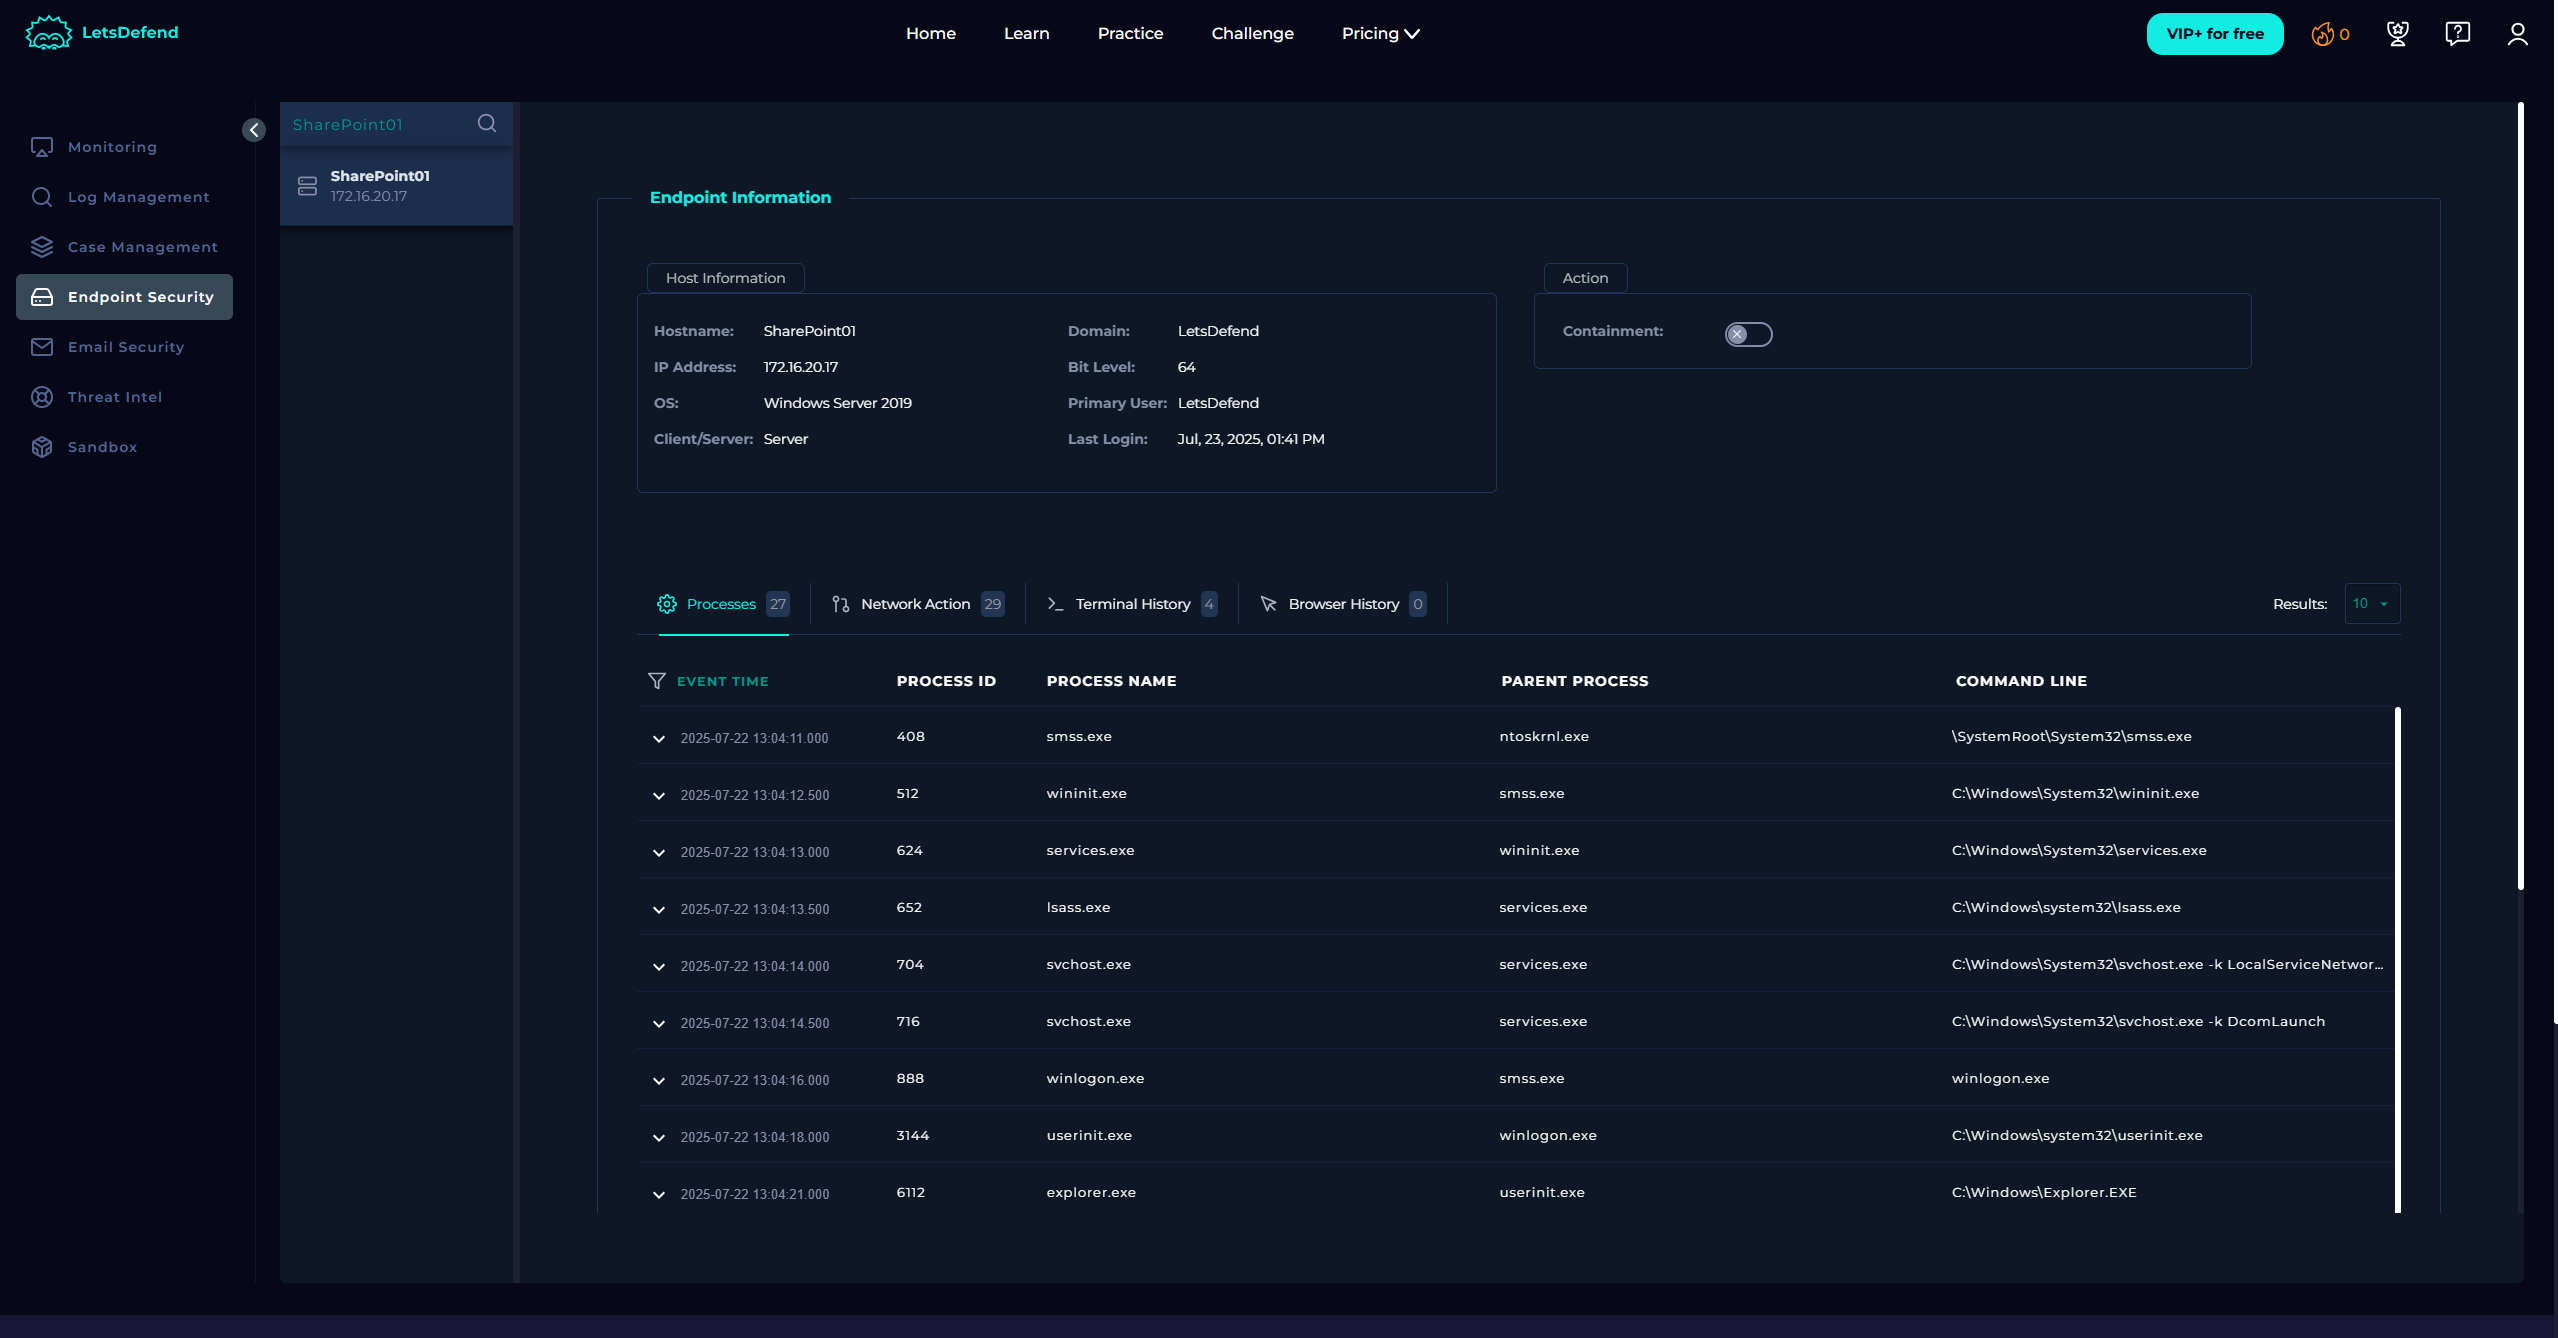Image resolution: width=2558 pixels, height=1338 pixels.
Task: Expand the smss.exe process row
Action: point(659,739)
